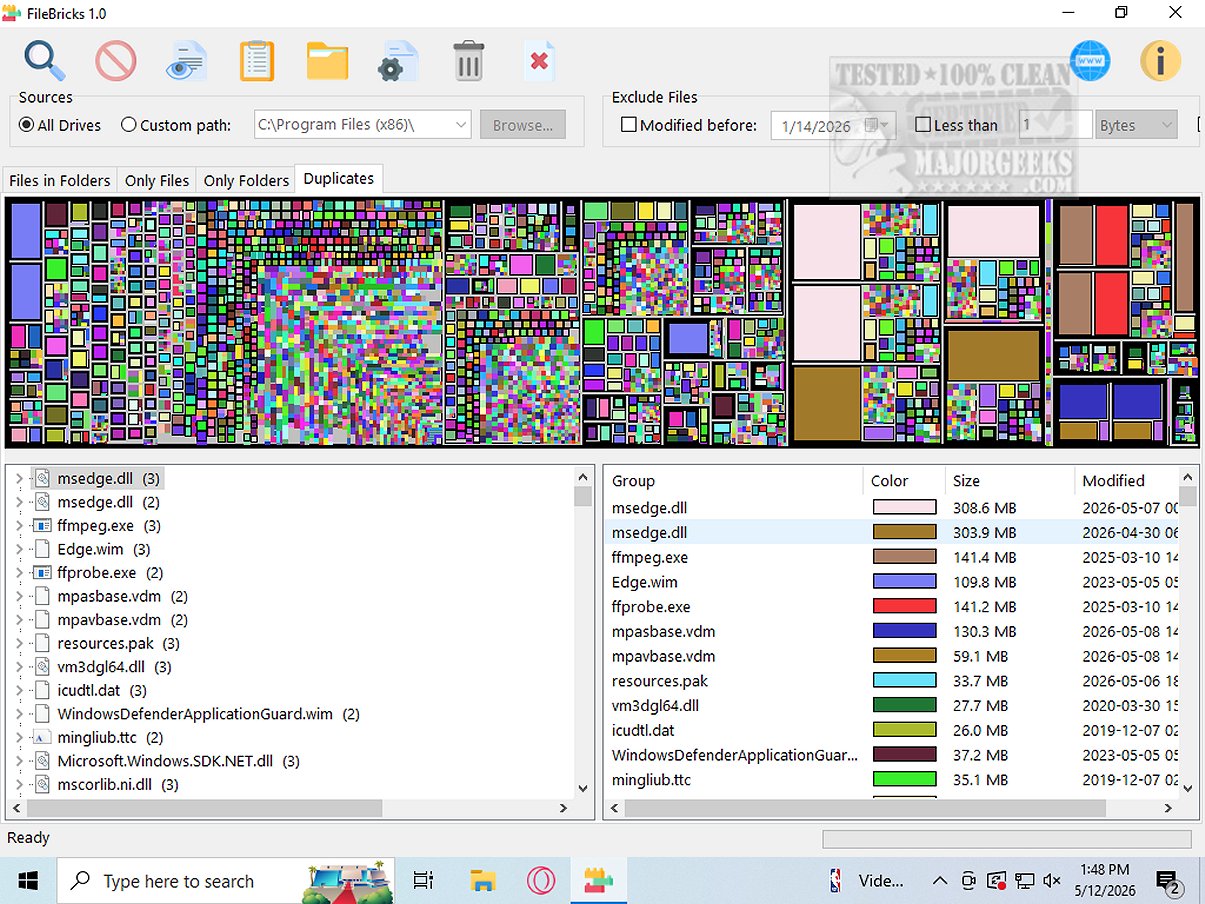Screen dimensions: 1205x904
Task: Sort by Group column header
Action: click(x=734, y=480)
